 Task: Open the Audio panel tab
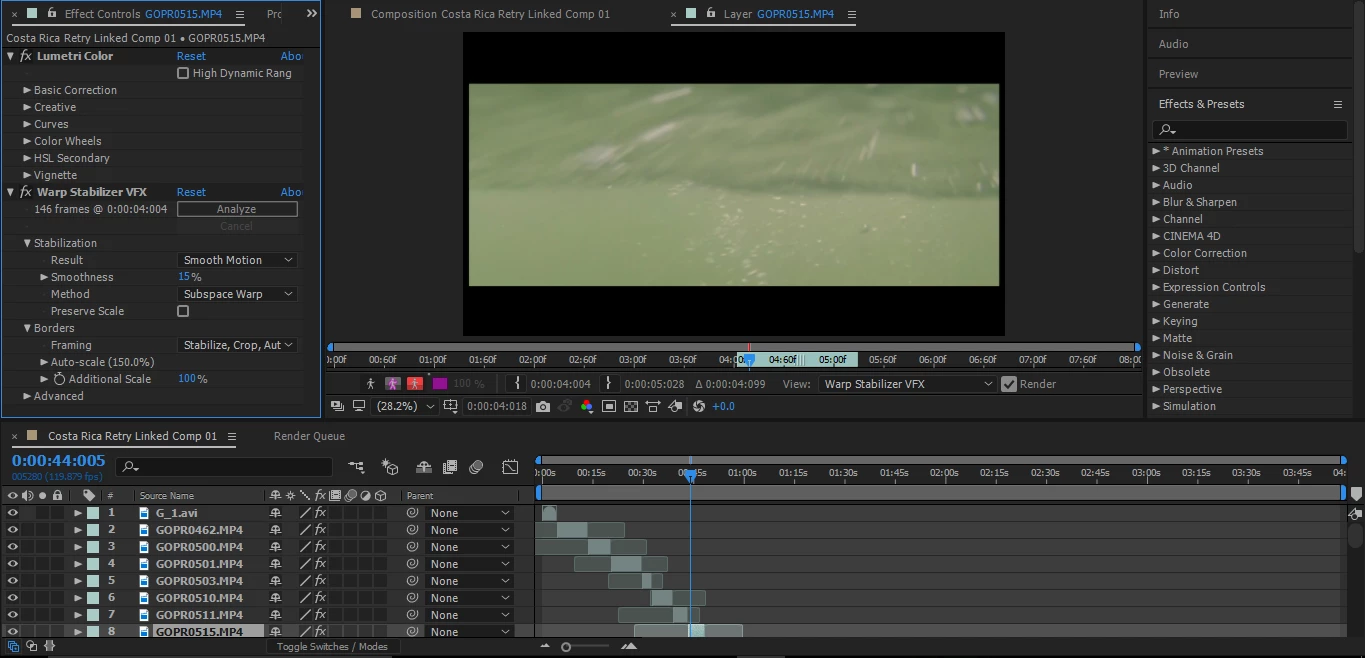1173,44
